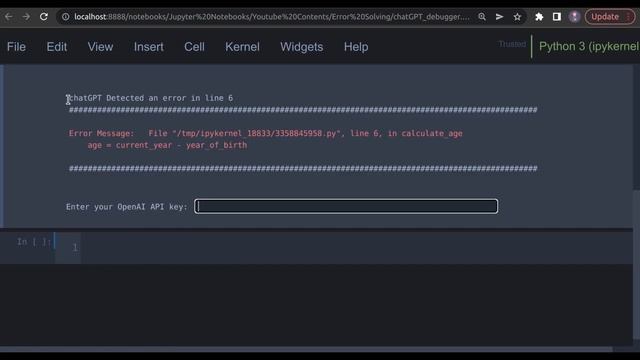
Task: Click the 'In [ ]:' cell prompt
Action: tap(34, 242)
